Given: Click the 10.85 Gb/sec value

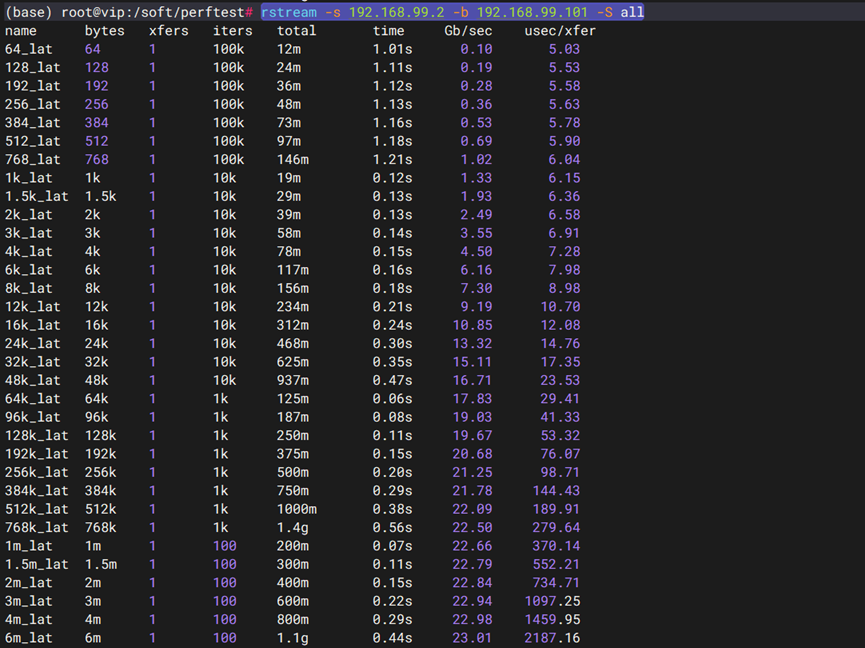Looking at the screenshot, I should tap(472, 325).
